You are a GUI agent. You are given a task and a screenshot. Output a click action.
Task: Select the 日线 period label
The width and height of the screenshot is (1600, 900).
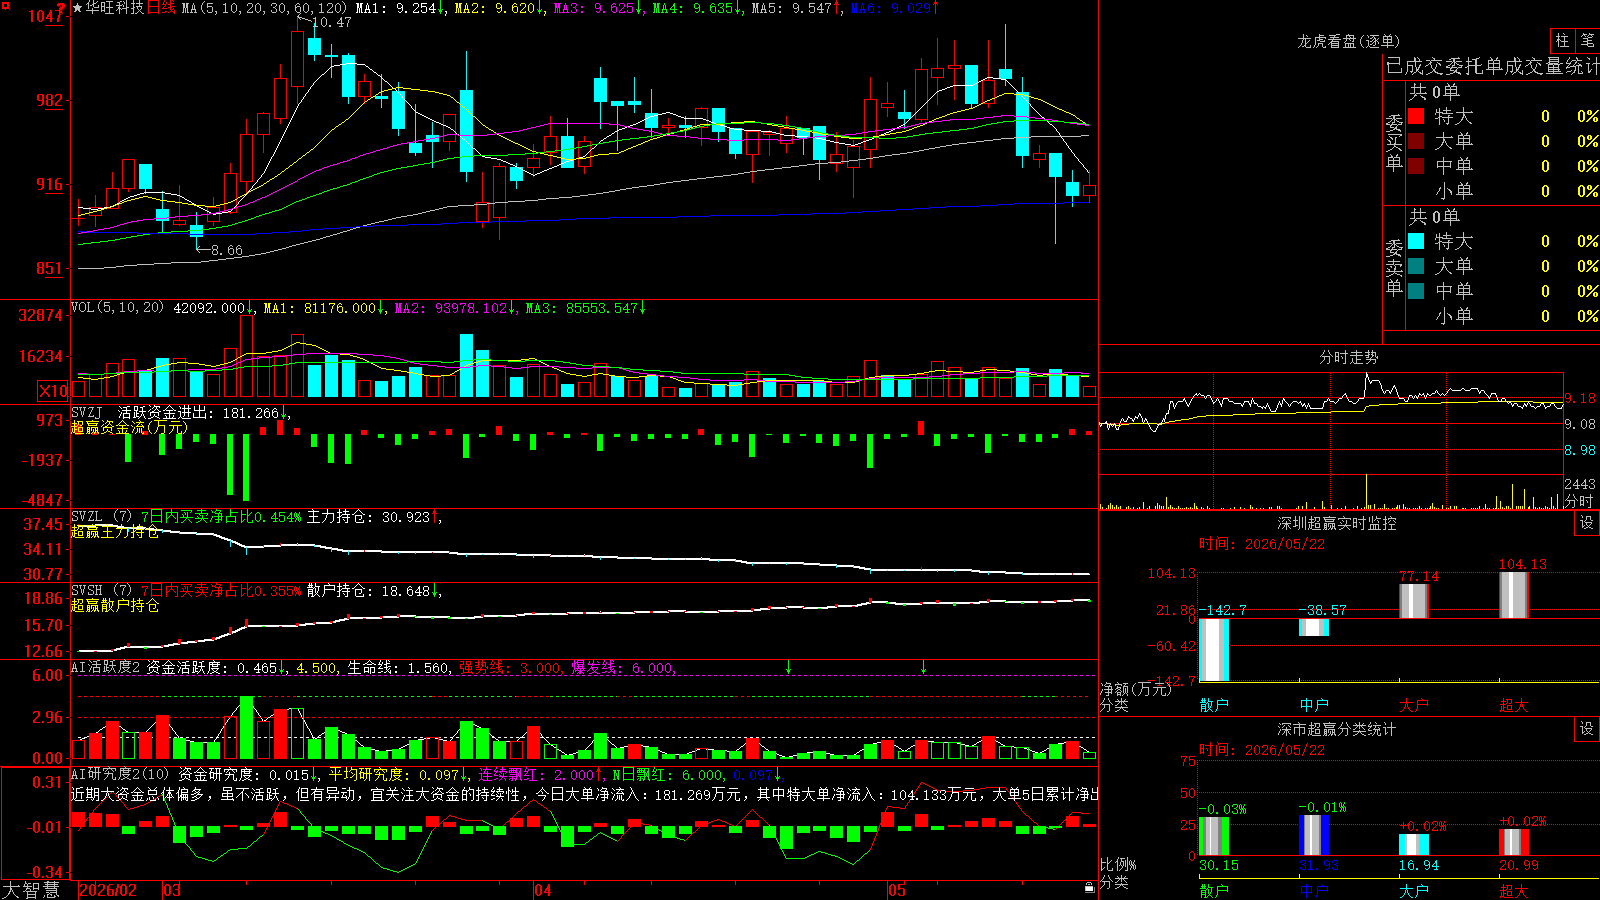[x=161, y=8]
